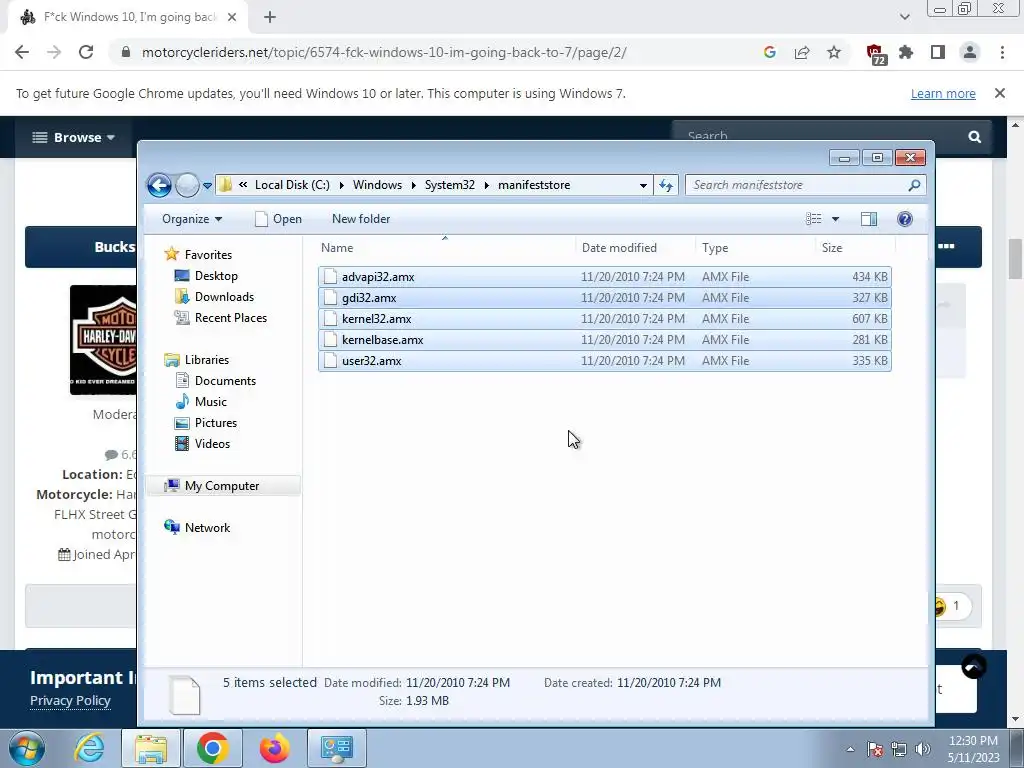
Task: Open Recent Places in navigation pane
Action: pyautogui.click(x=221, y=317)
